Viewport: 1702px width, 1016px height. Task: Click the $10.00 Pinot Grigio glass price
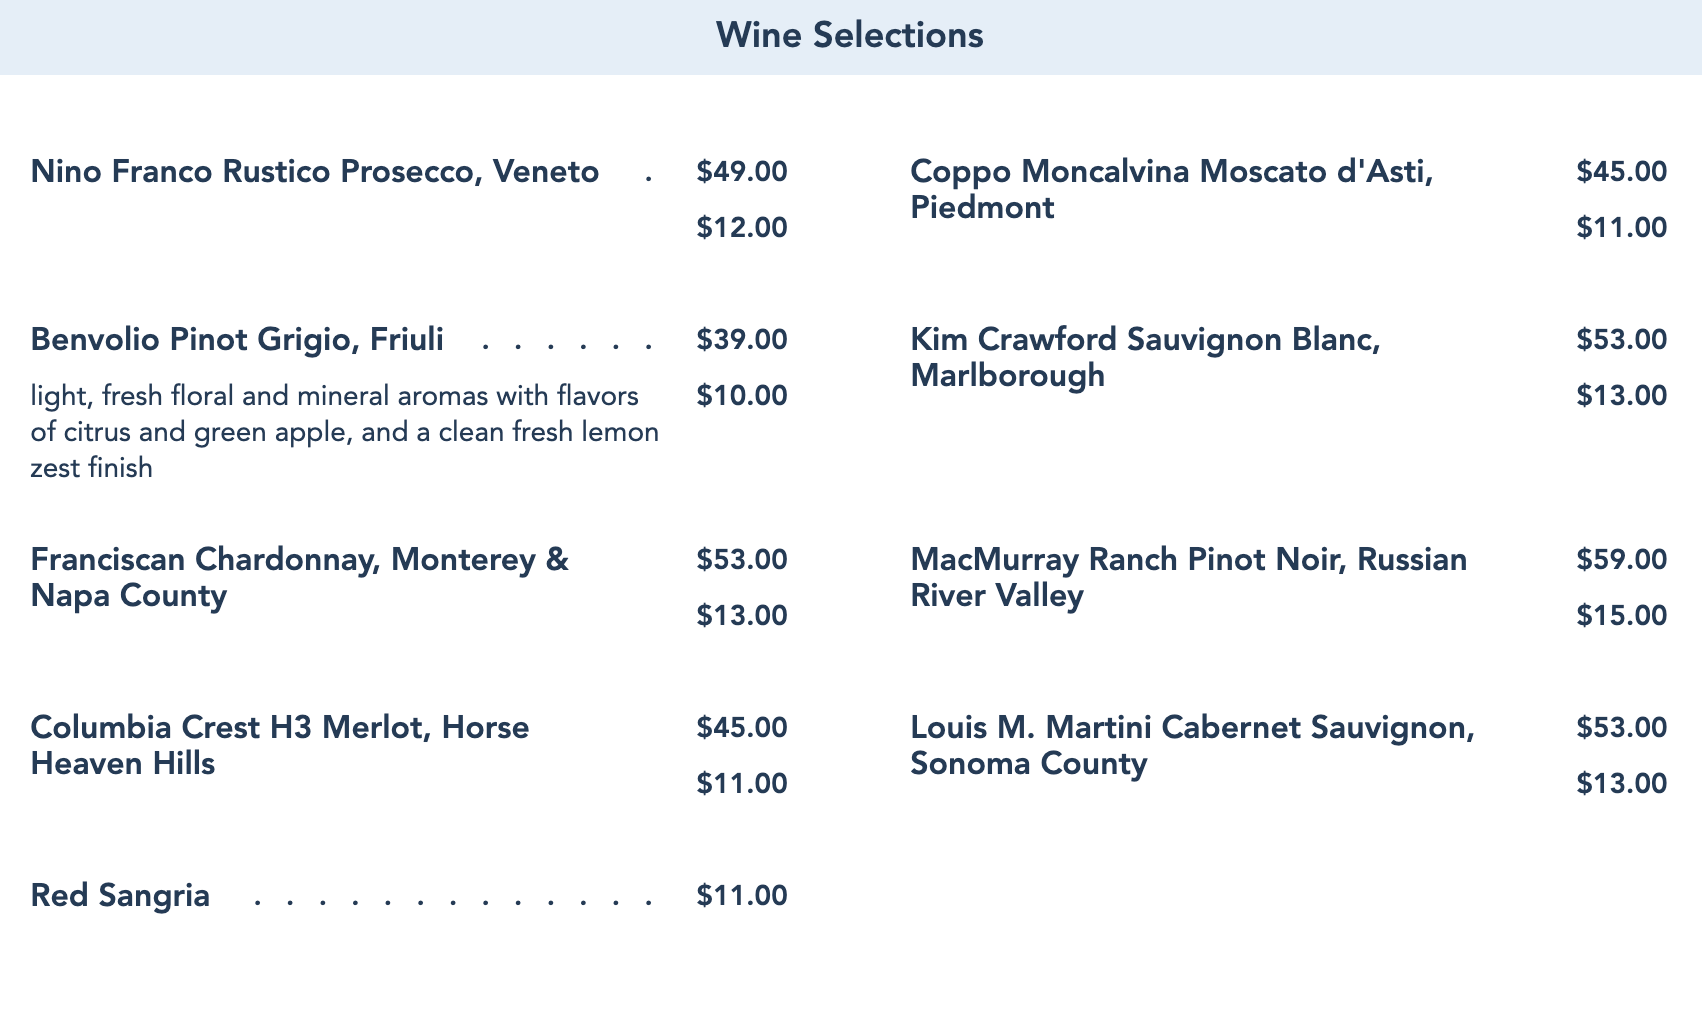pyautogui.click(x=742, y=396)
